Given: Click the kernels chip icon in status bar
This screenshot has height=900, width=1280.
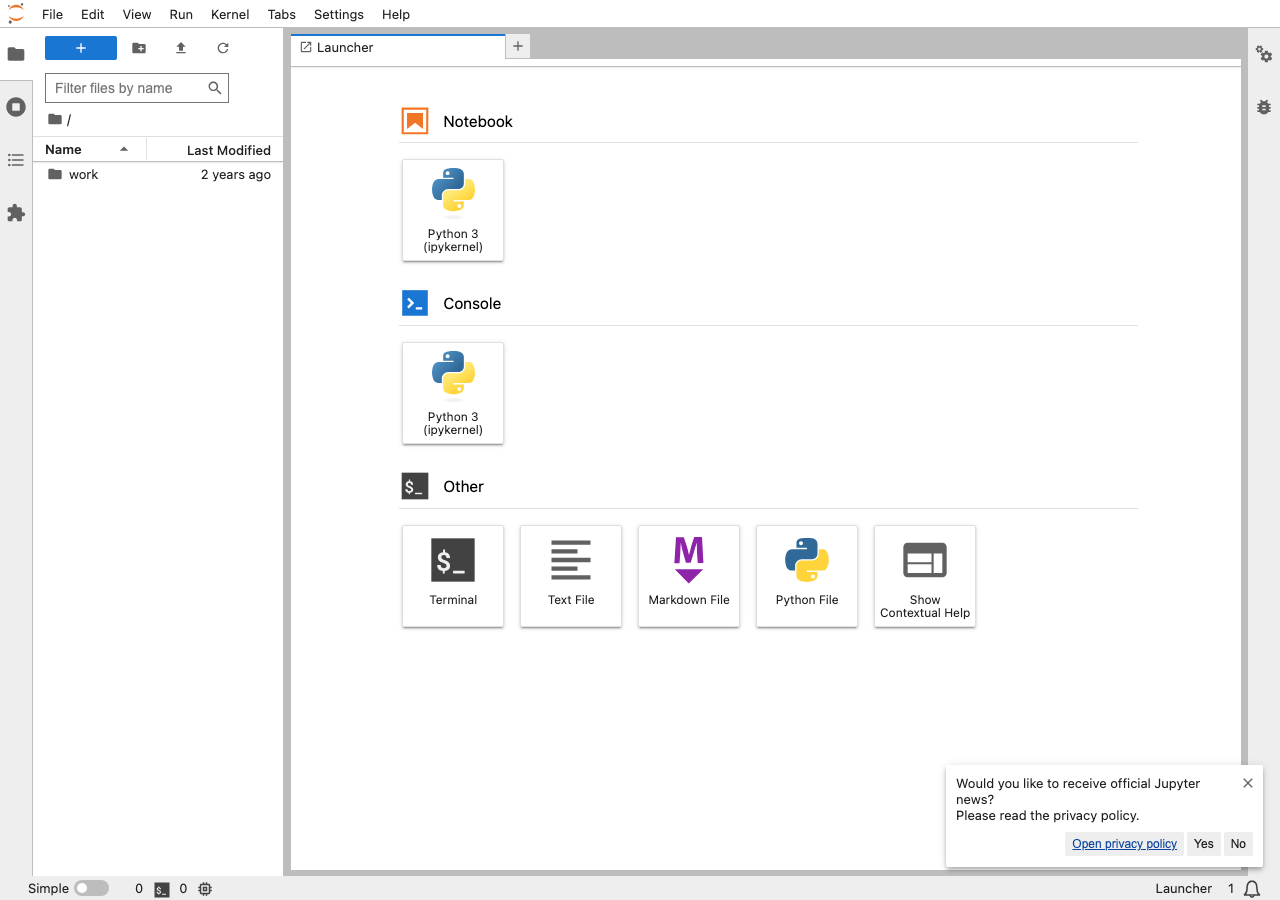Looking at the screenshot, I should point(205,889).
